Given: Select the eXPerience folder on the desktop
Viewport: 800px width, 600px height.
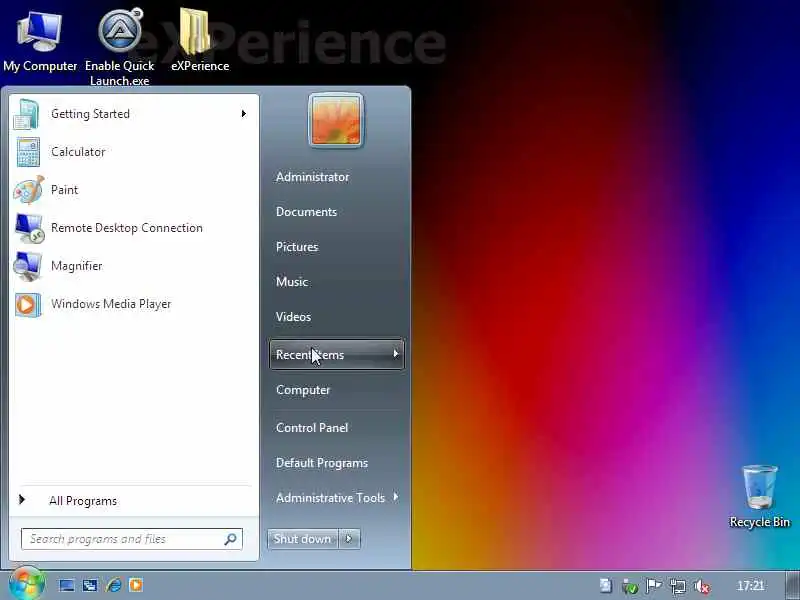Looking at the screenshot, I should point(199,40).
